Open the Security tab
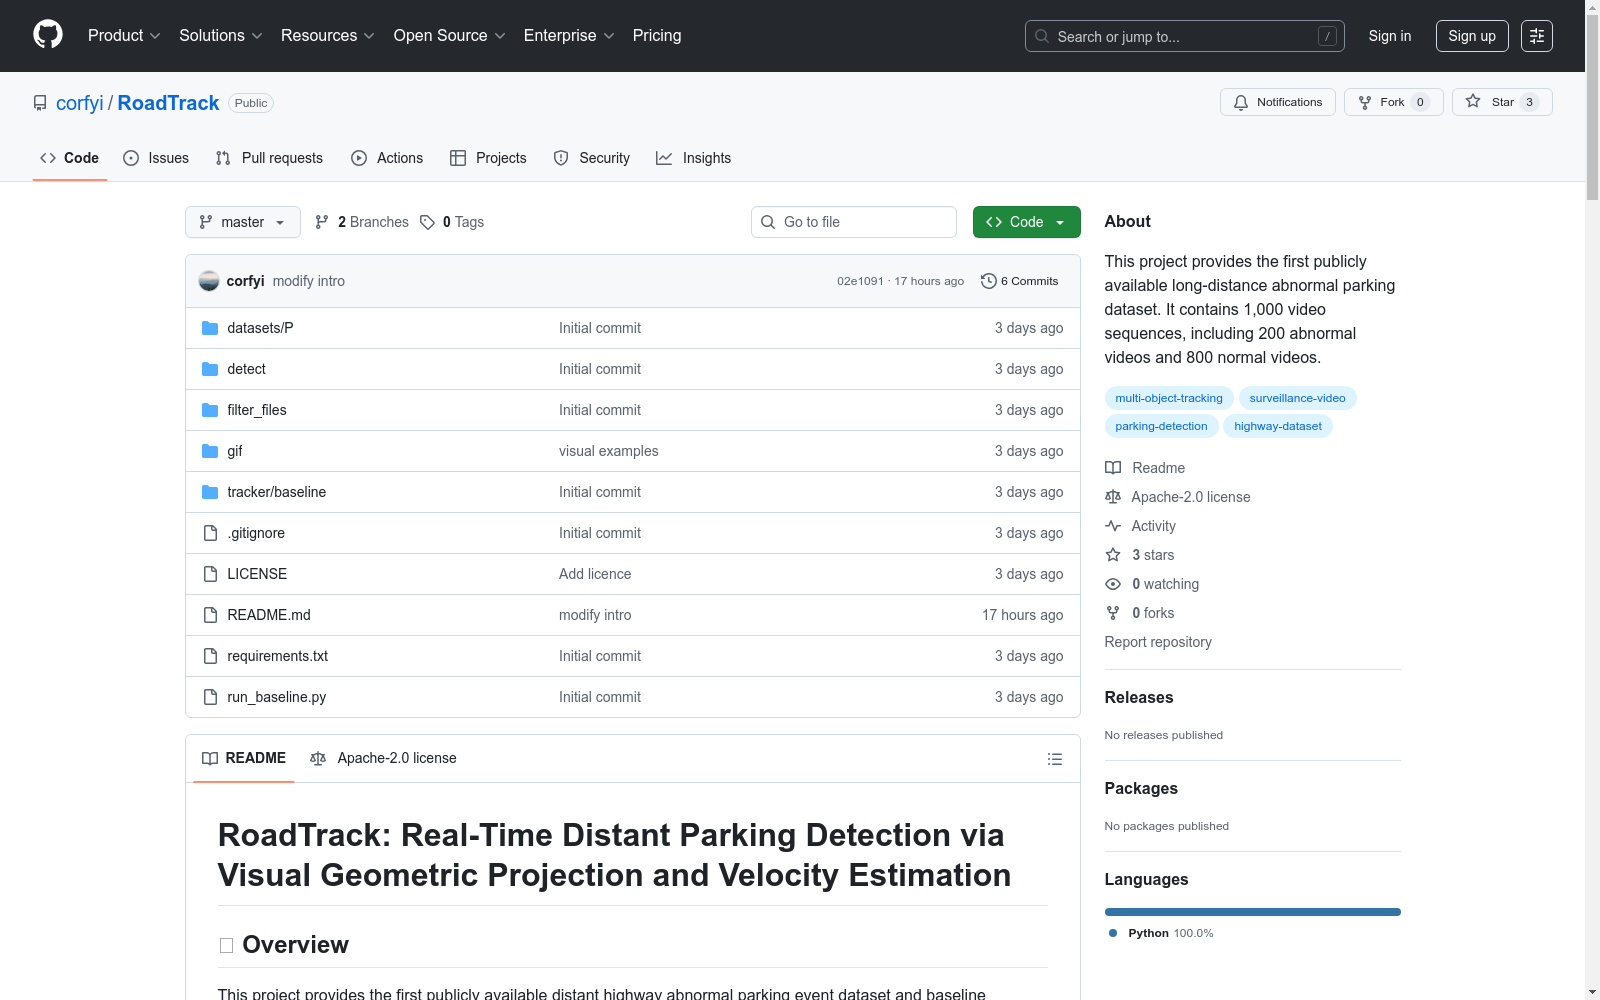Screen dimensions: 1600x1000 pyautogui.click(x=592, y=158)
